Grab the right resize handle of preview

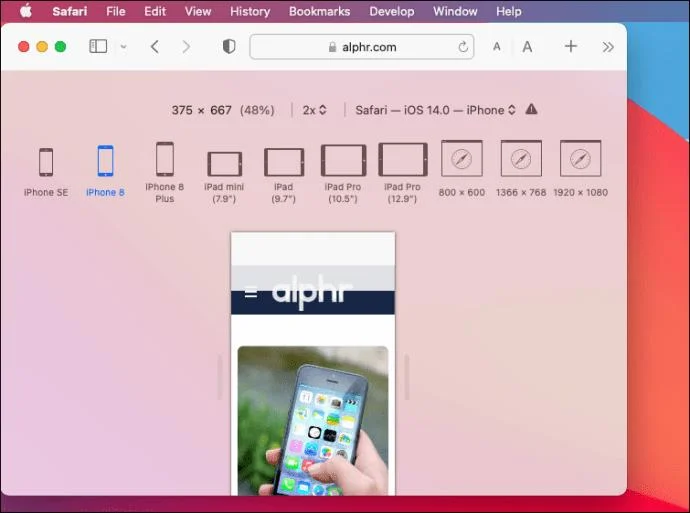point(407,377)
